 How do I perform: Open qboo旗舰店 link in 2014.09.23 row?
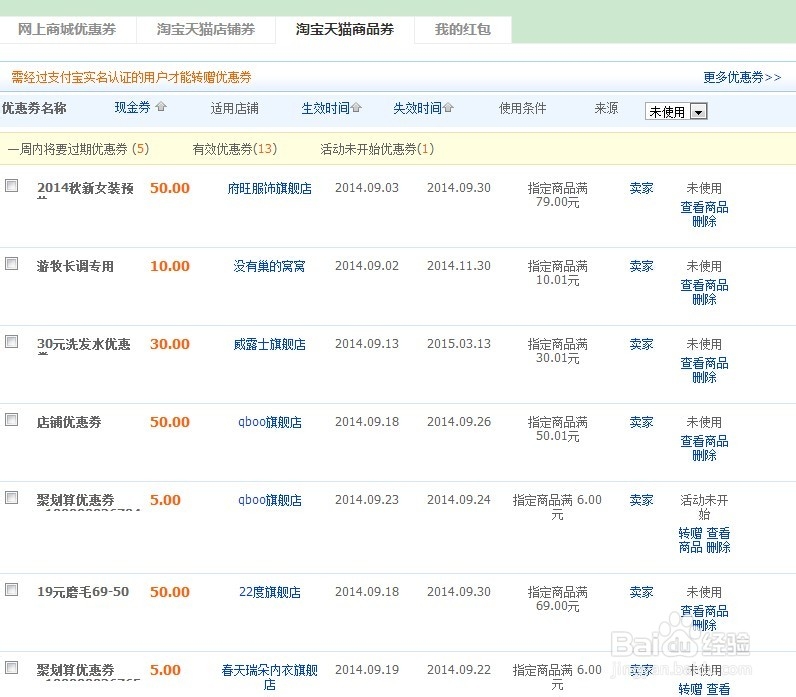tap(270, 500)
